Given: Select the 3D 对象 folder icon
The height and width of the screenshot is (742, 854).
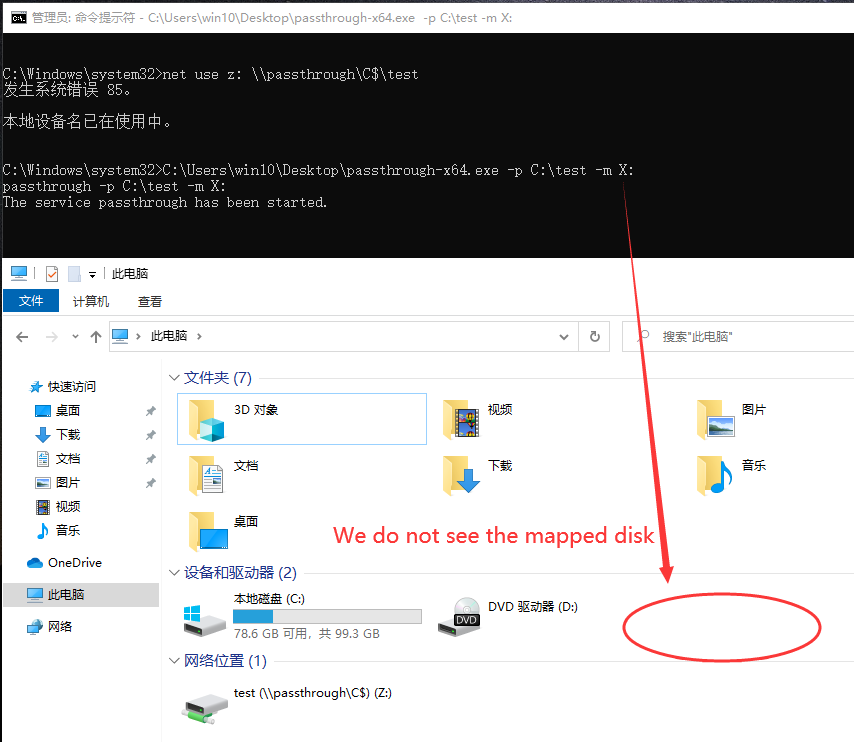Looking at the screenshot, I should (x=206, y=419).
